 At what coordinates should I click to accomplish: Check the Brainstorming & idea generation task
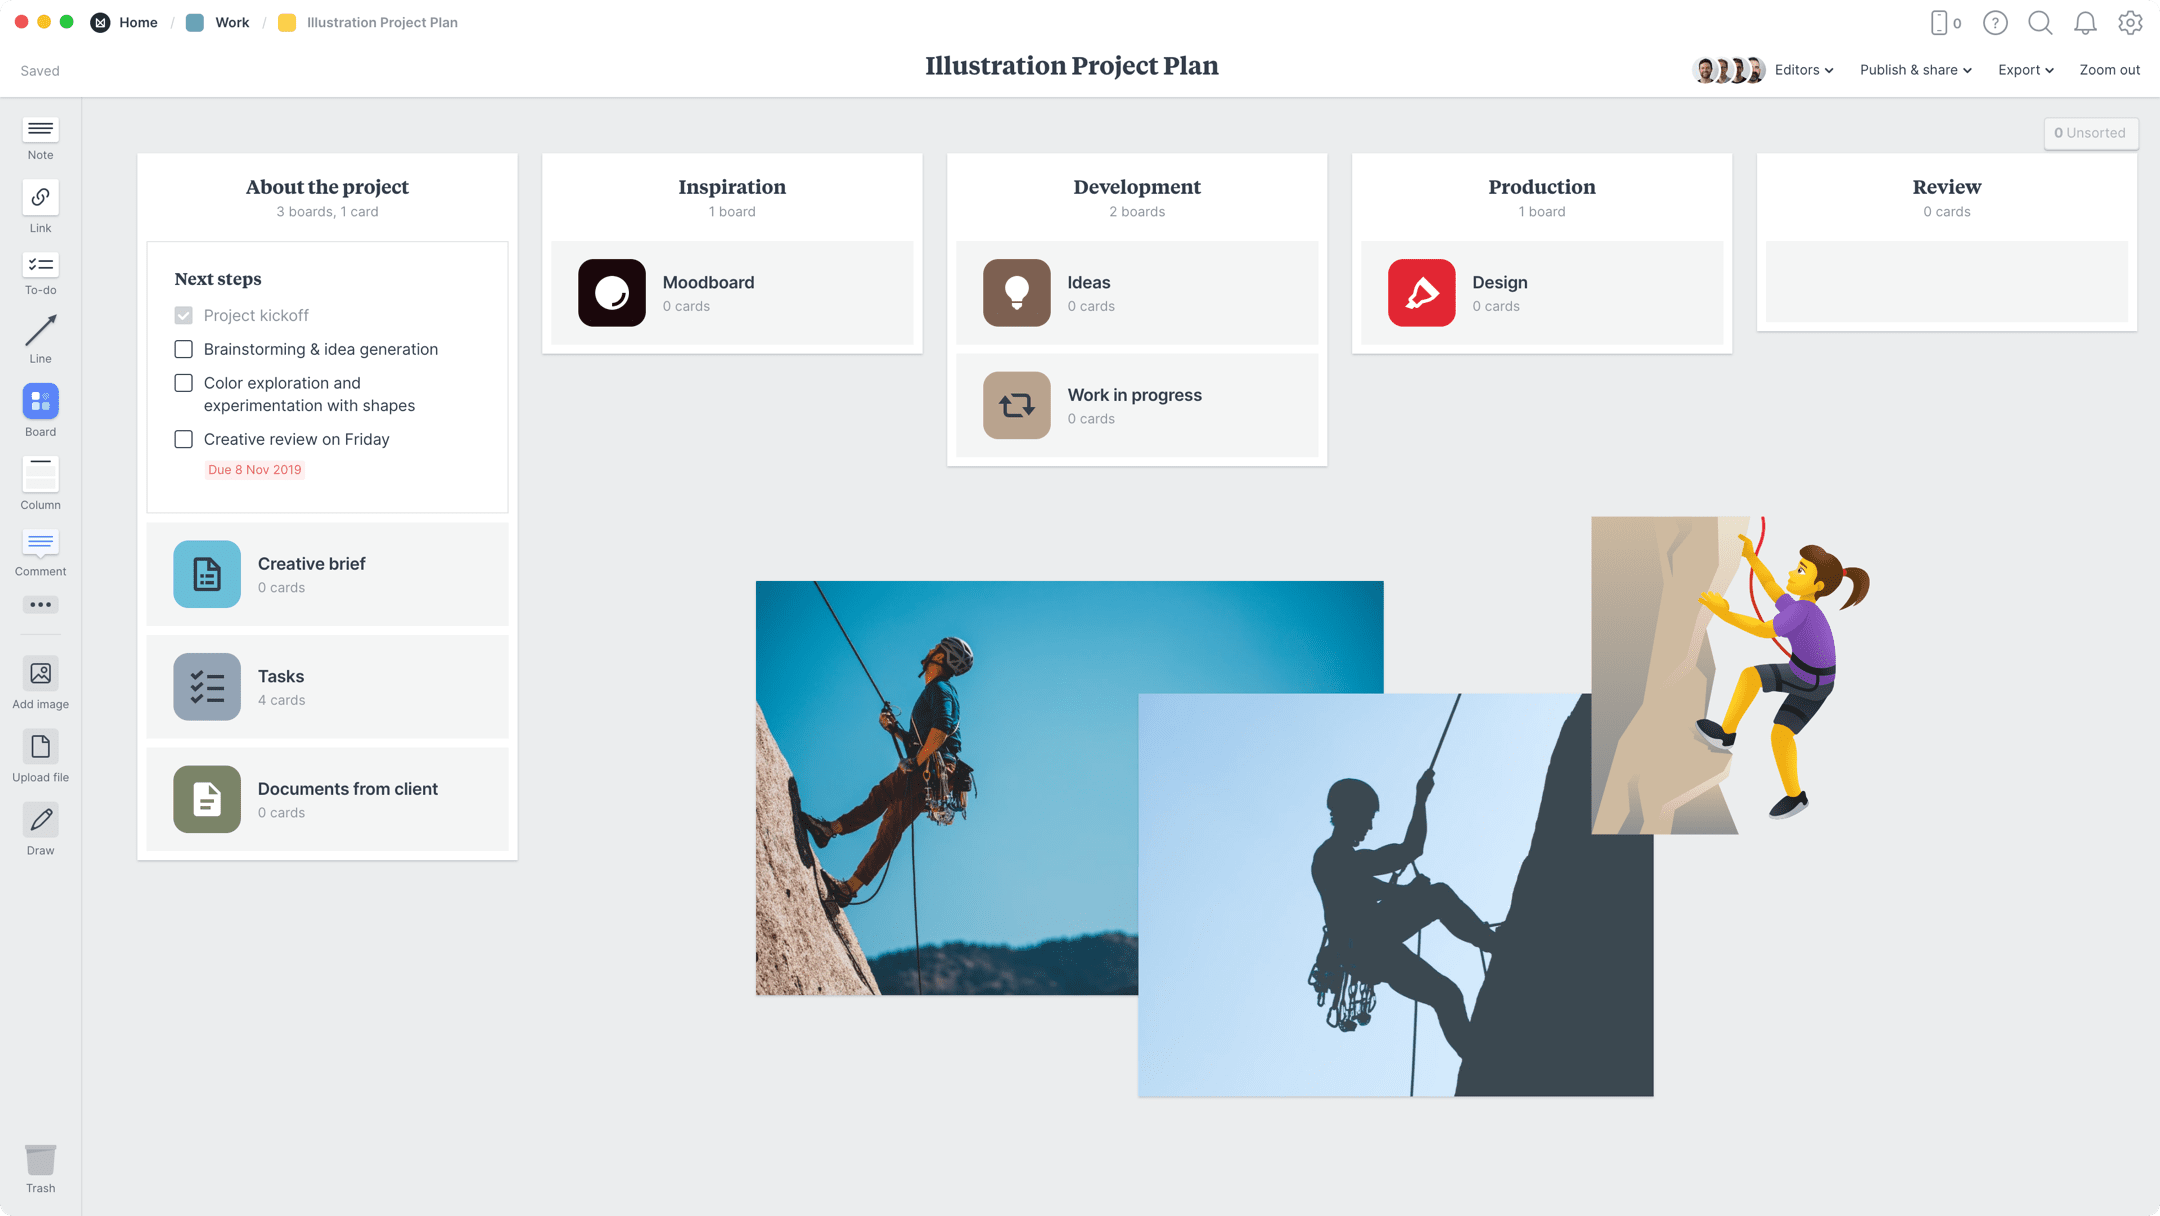(183, 349)
